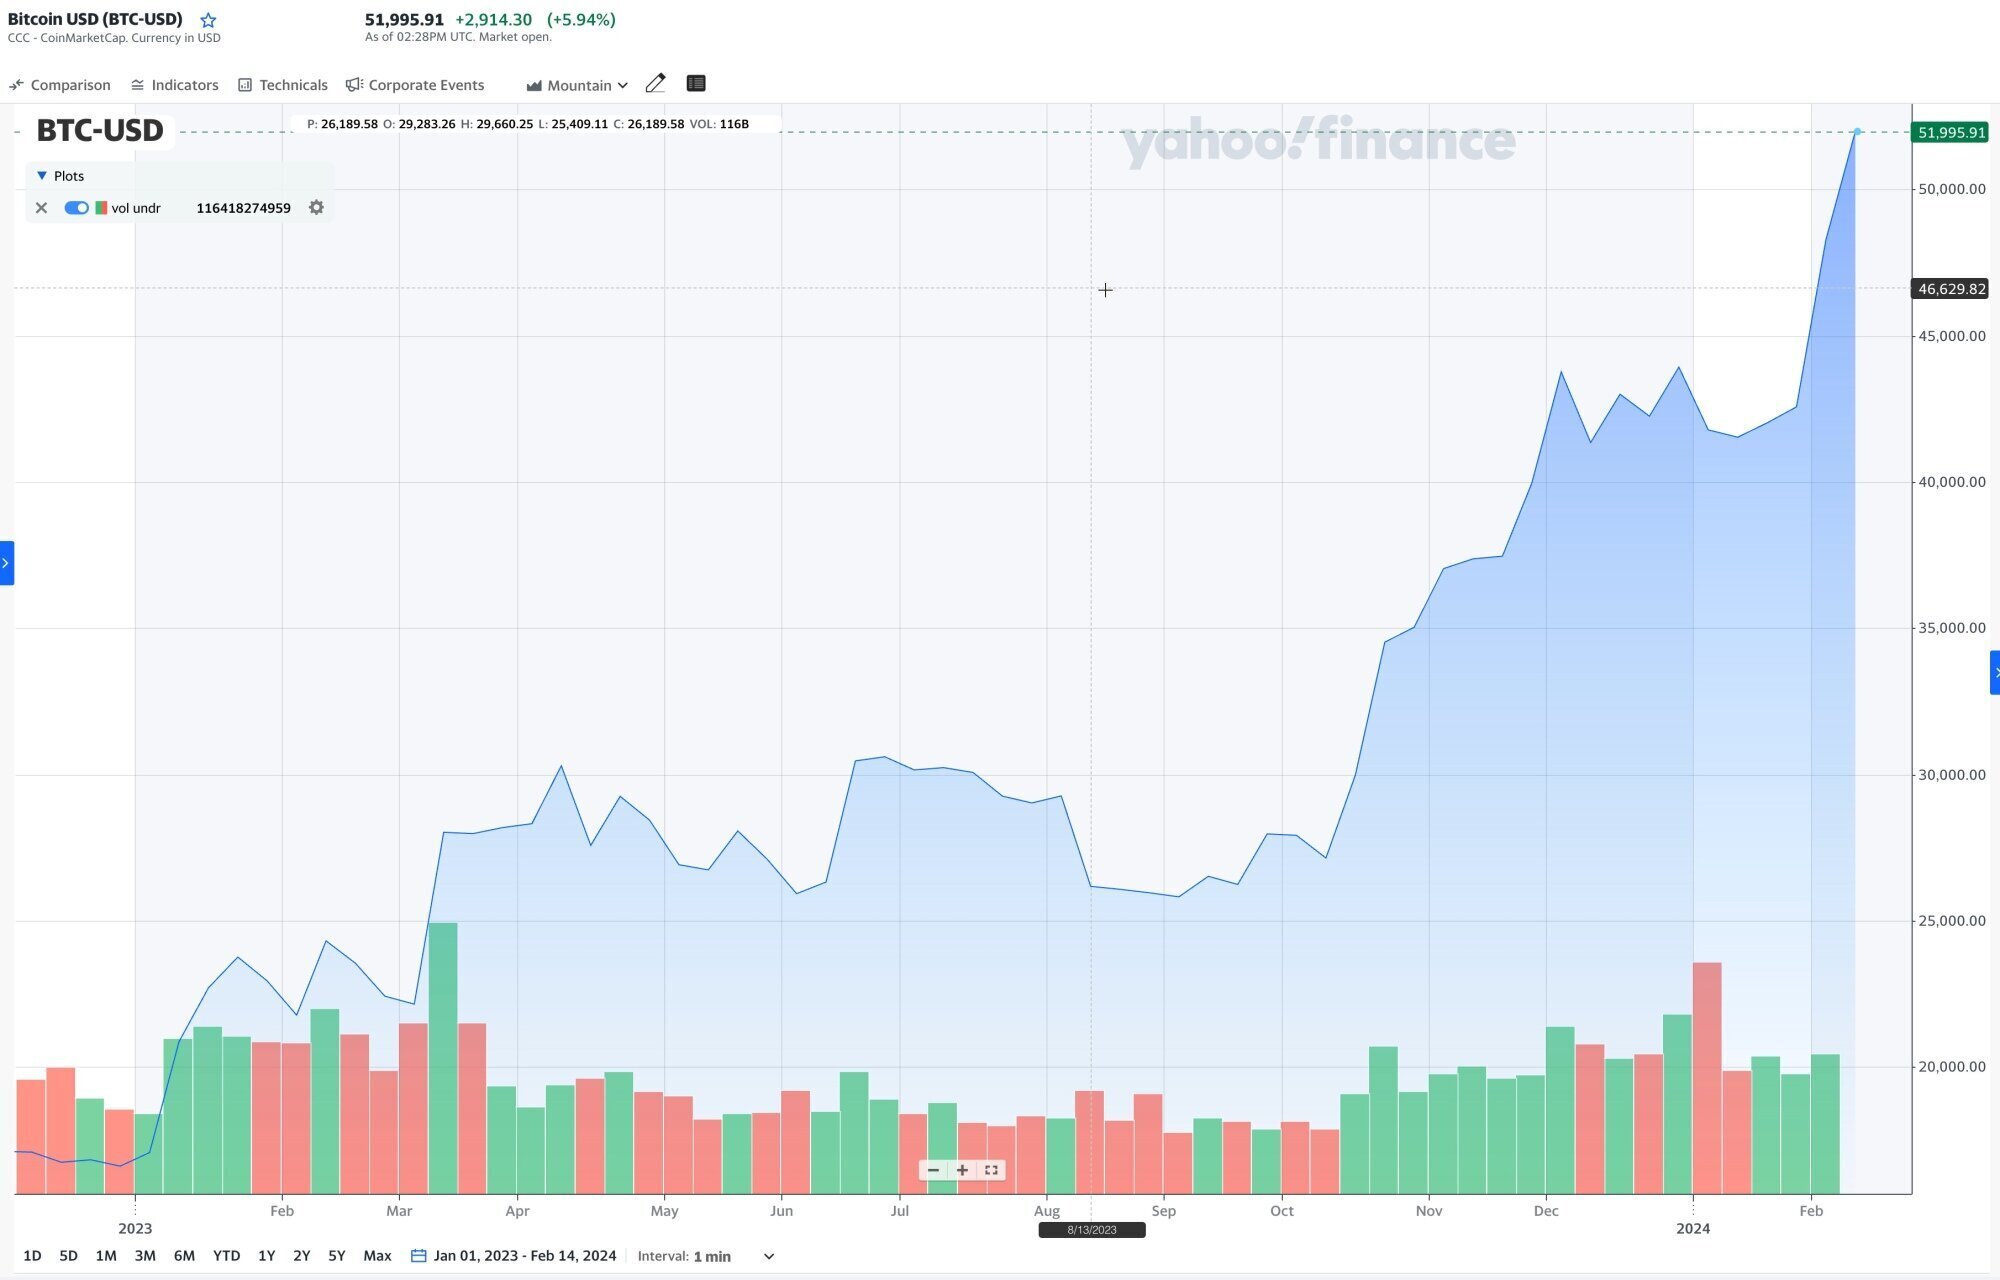
Task: Enter full screen chart view
Action: pos(991,1170)
